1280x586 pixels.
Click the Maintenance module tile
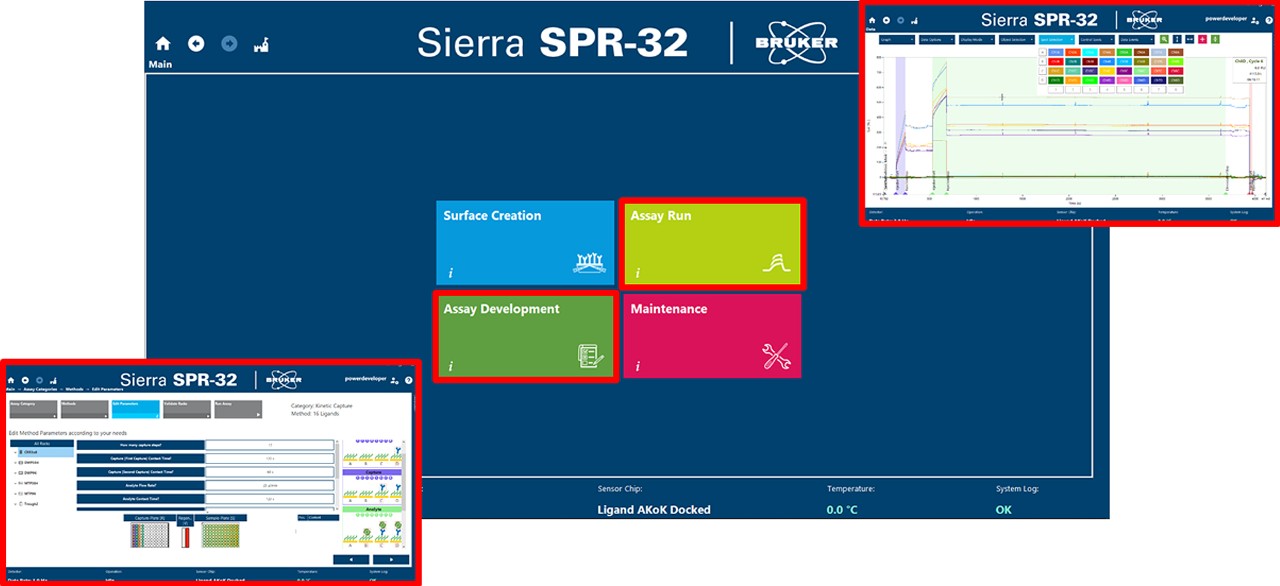712,335
